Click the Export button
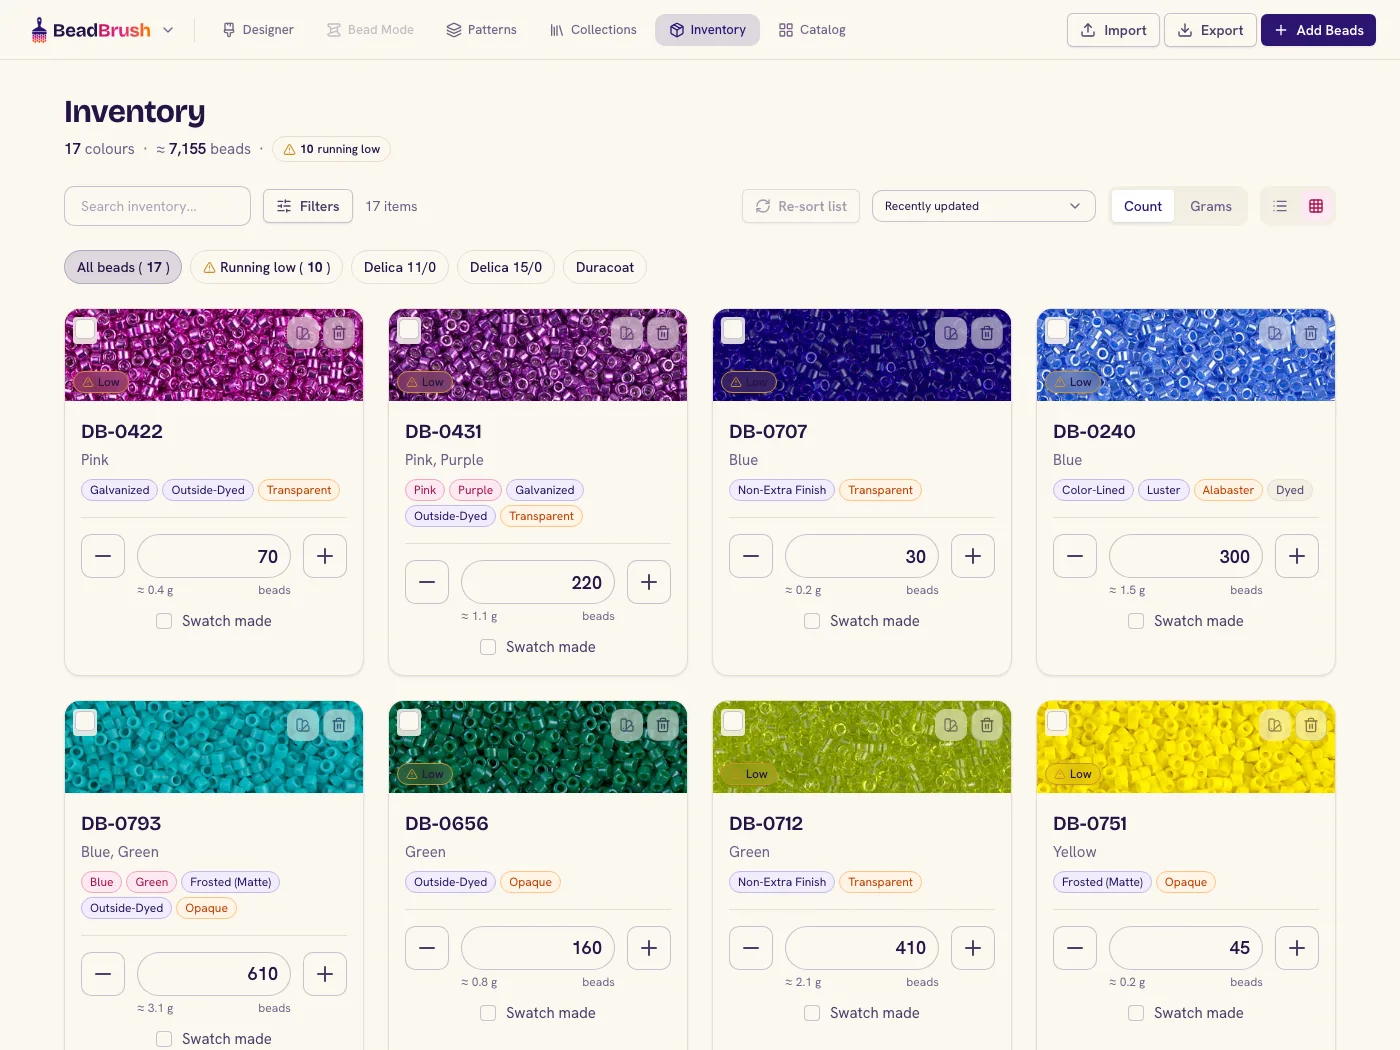1400x1050 pixels. click(1210, 30)
